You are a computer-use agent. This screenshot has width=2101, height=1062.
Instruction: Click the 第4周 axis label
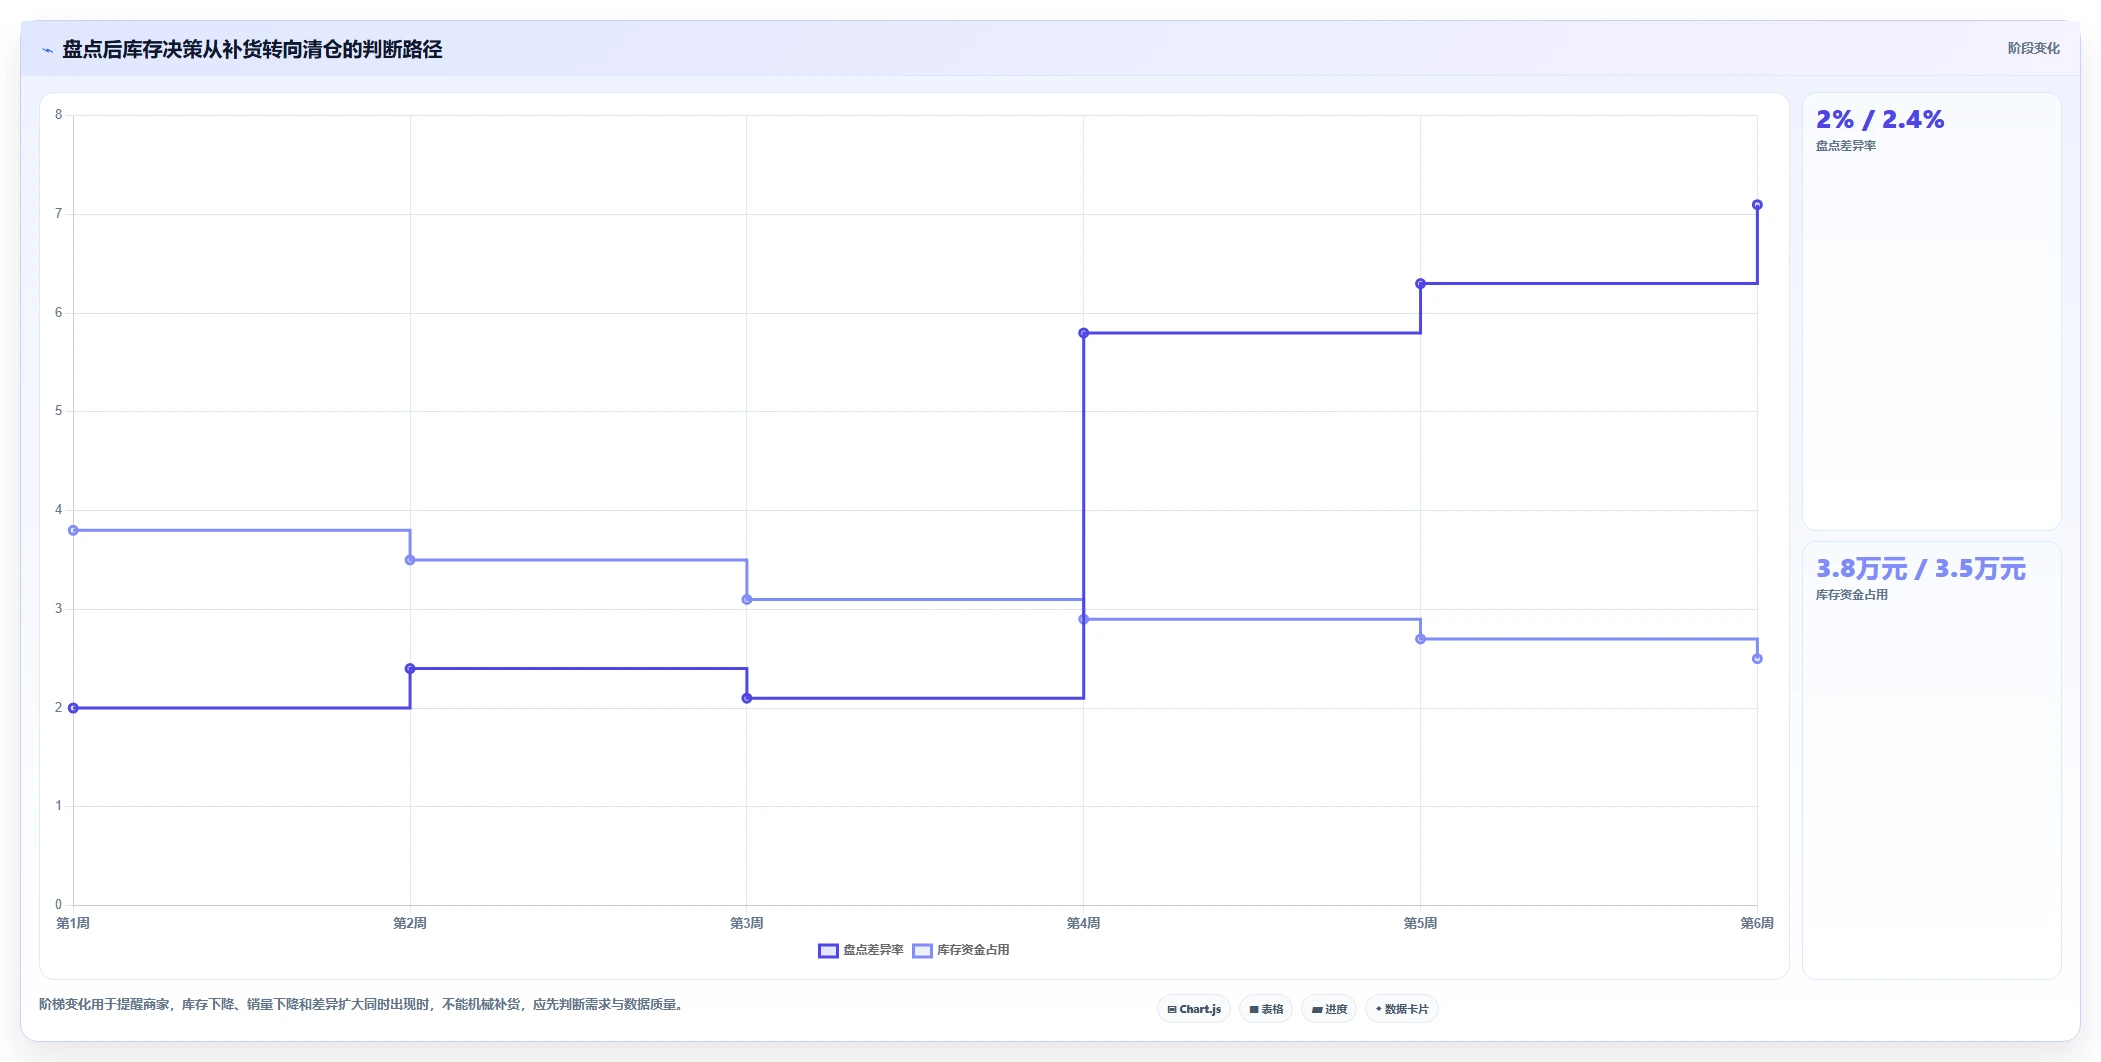(x=1083, y=923)
